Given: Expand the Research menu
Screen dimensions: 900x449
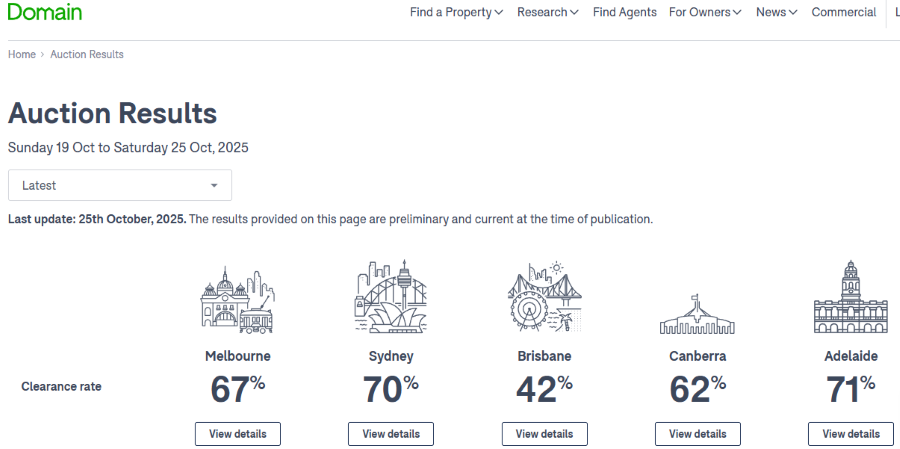Looking at the screenshot, I should point(548,12).
